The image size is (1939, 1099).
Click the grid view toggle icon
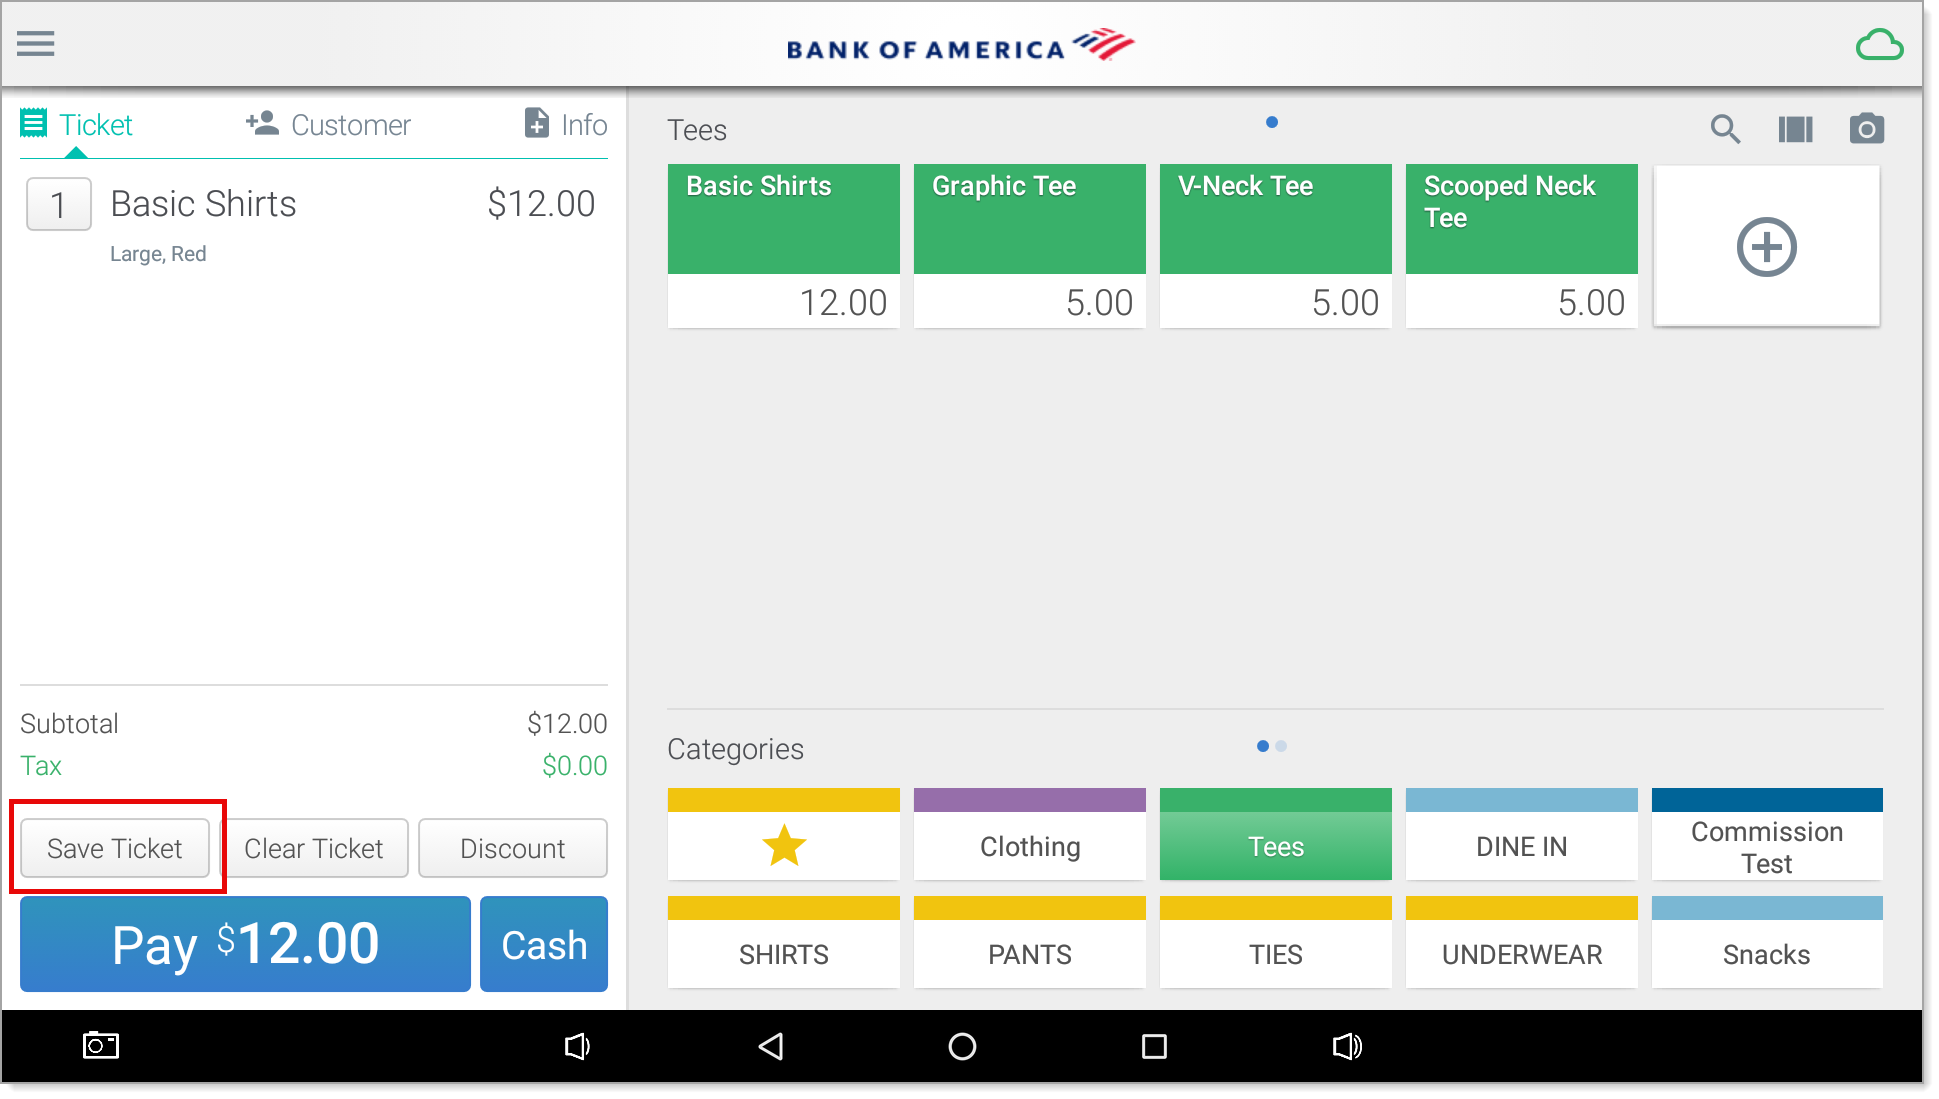pos(1797,129)
